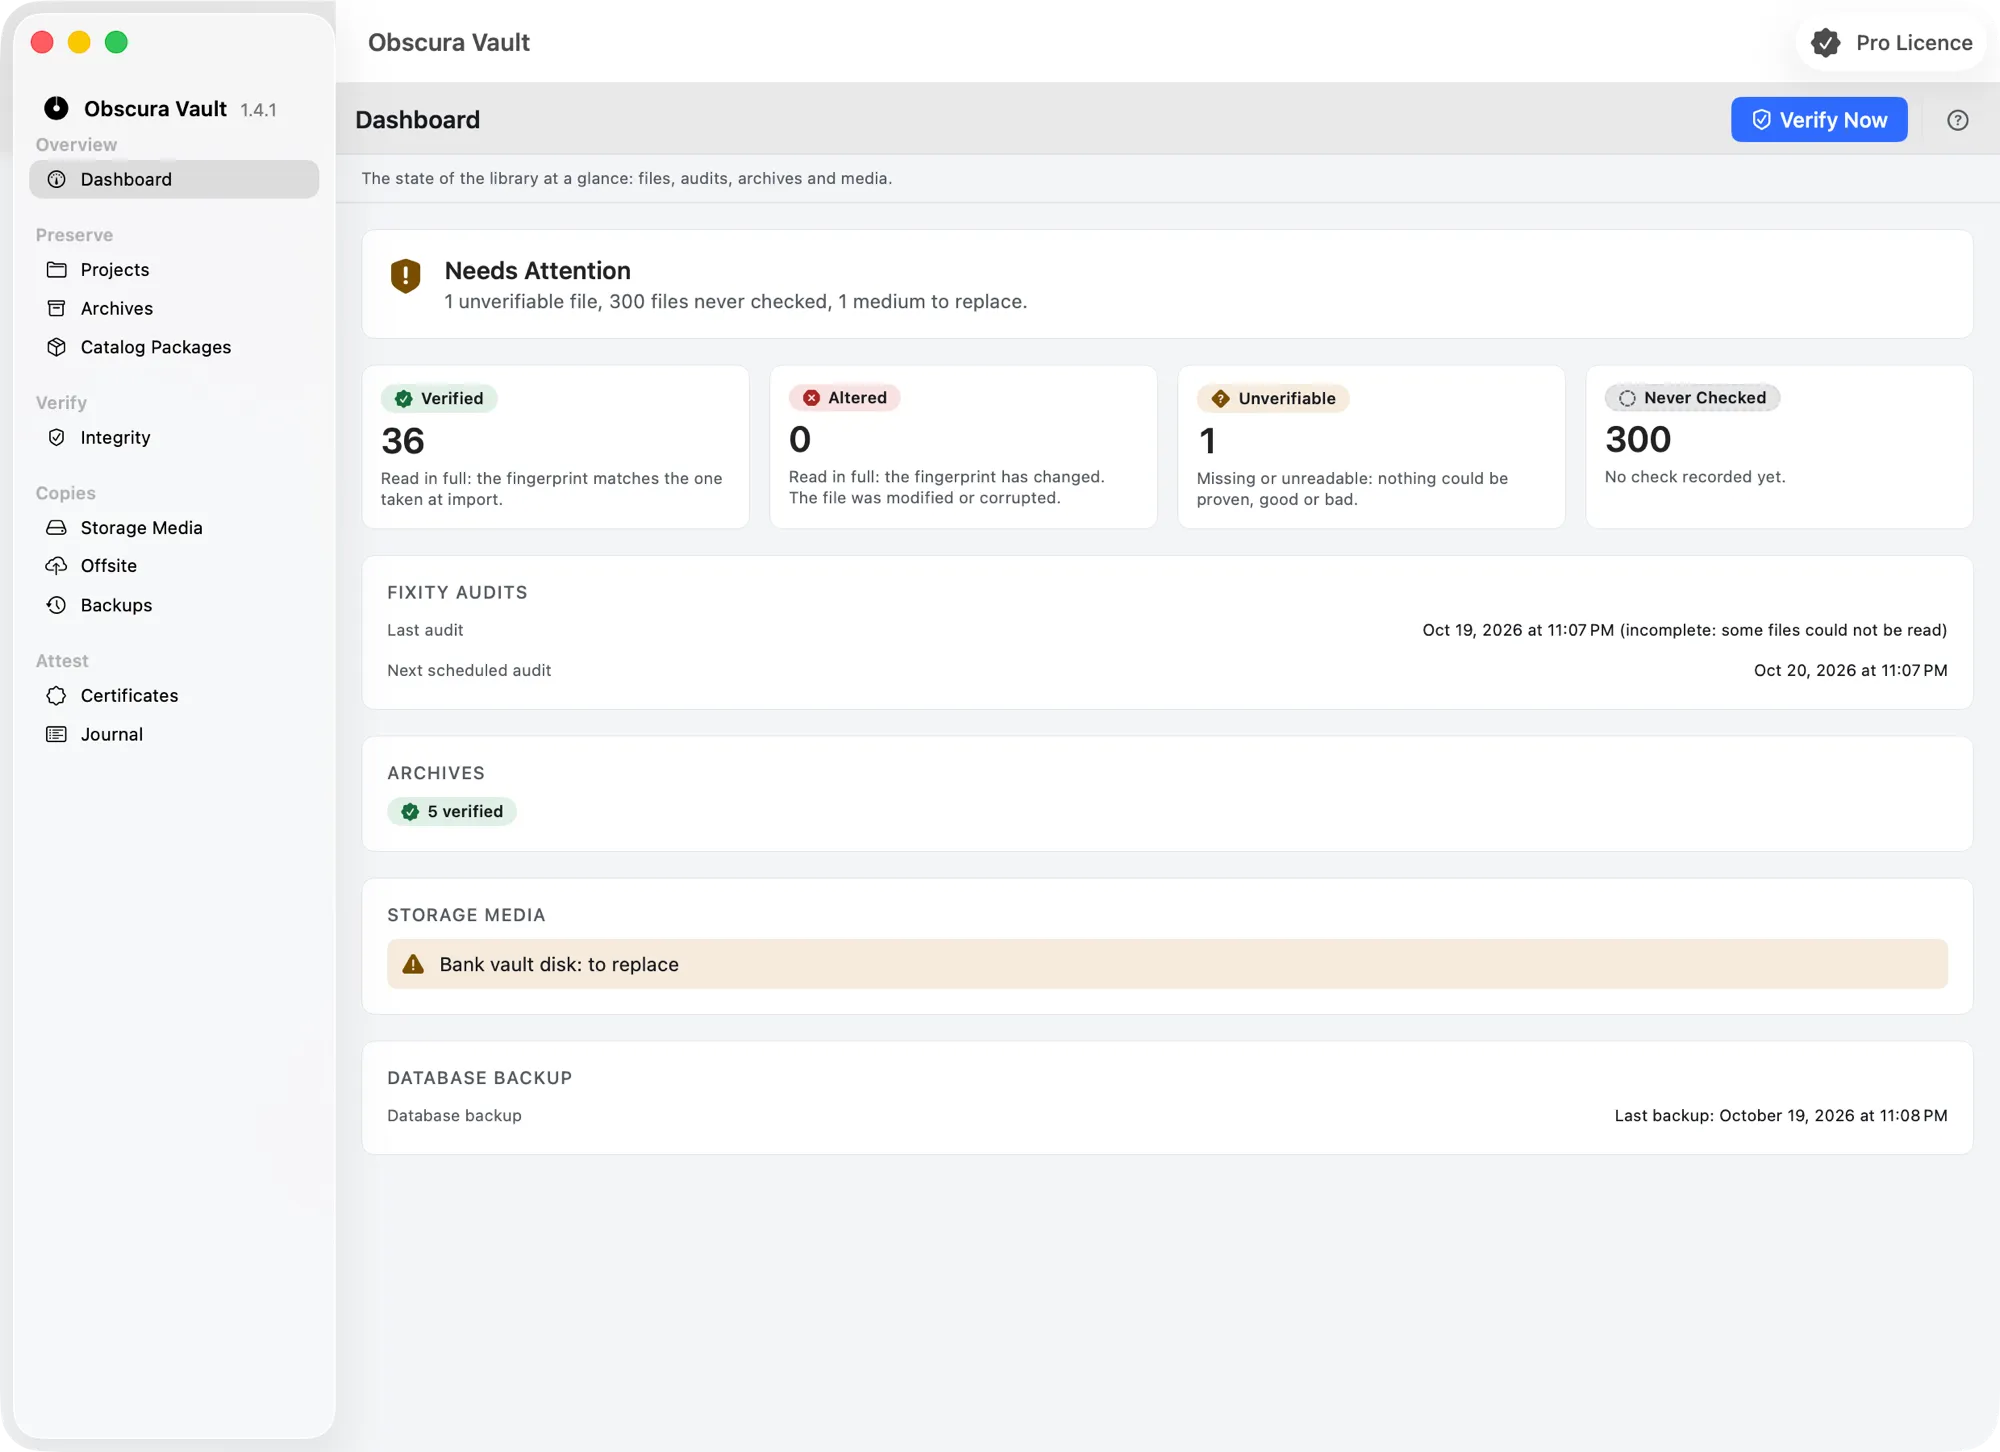The image size is (2000, 1452).
Task: Navigate to Integrity section
Action: 174,437
